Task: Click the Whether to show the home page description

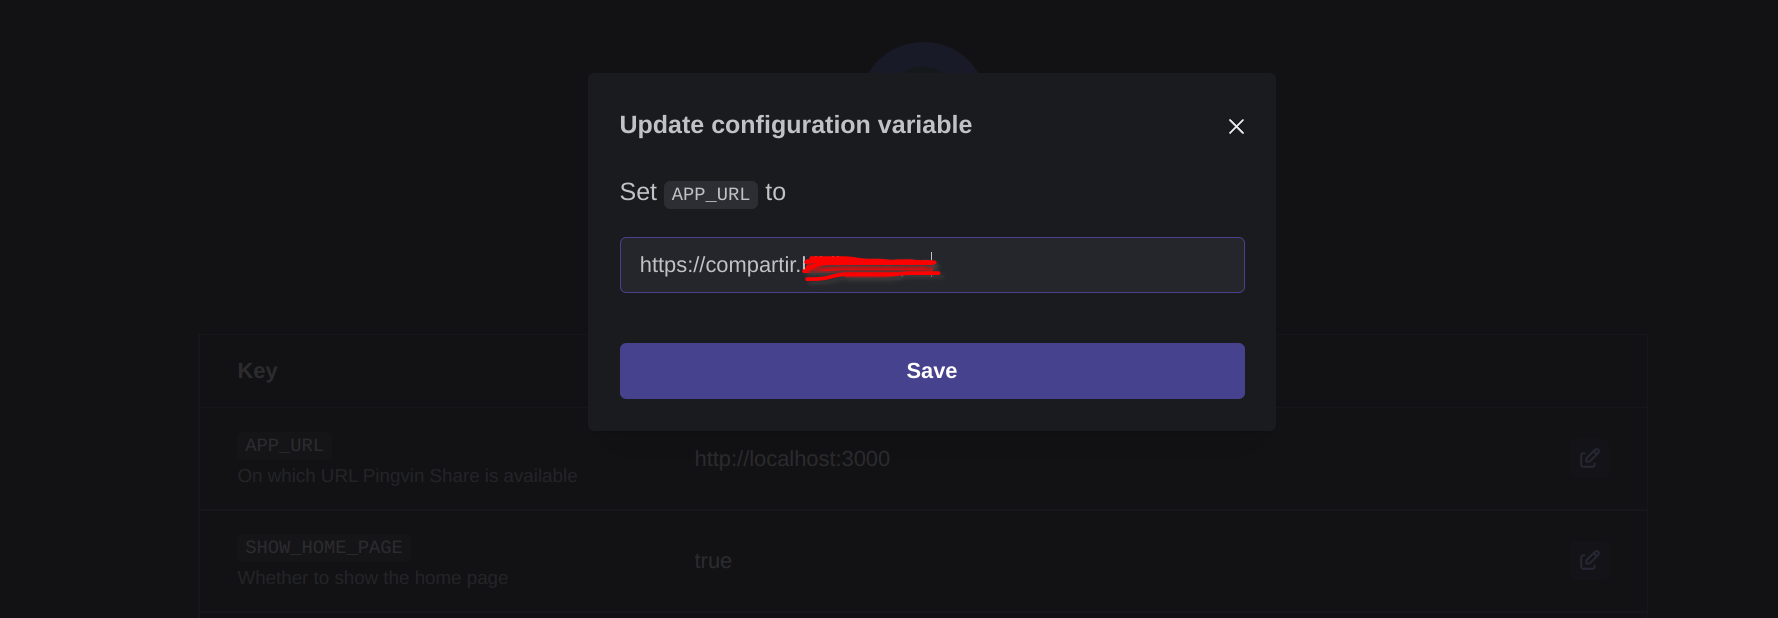Action: click(372, 578)
